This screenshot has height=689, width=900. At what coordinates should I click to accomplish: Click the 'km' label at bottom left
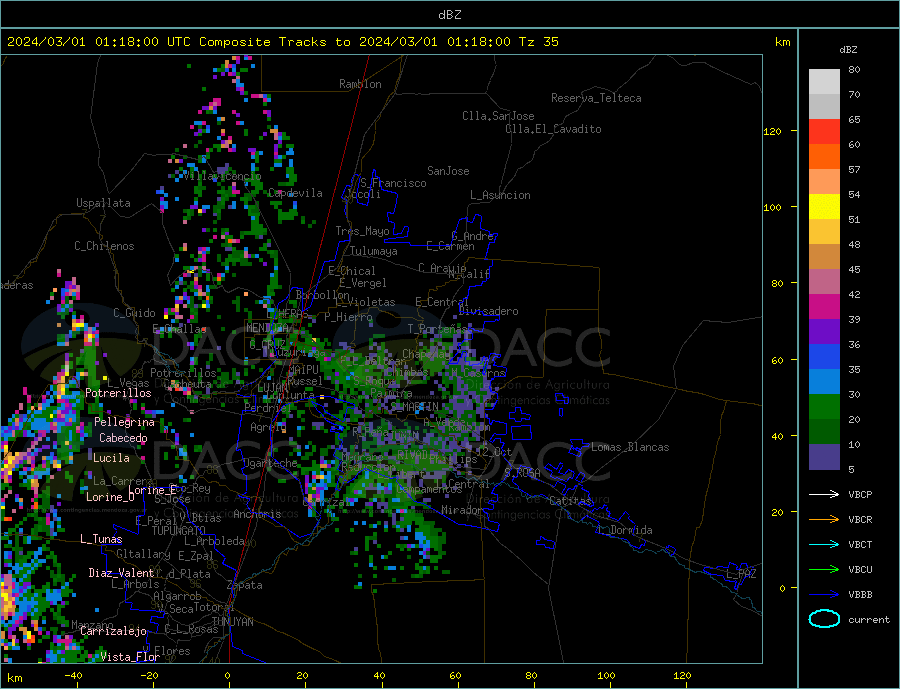click(x=15, y=678)
